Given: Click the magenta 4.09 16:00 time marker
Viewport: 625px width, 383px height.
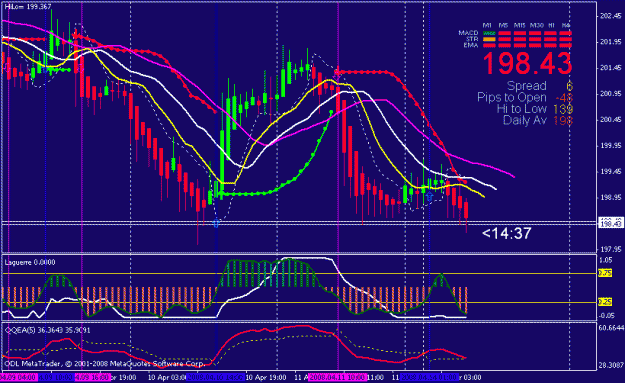Looking at the screenshot, I should (x=92, y=377).
